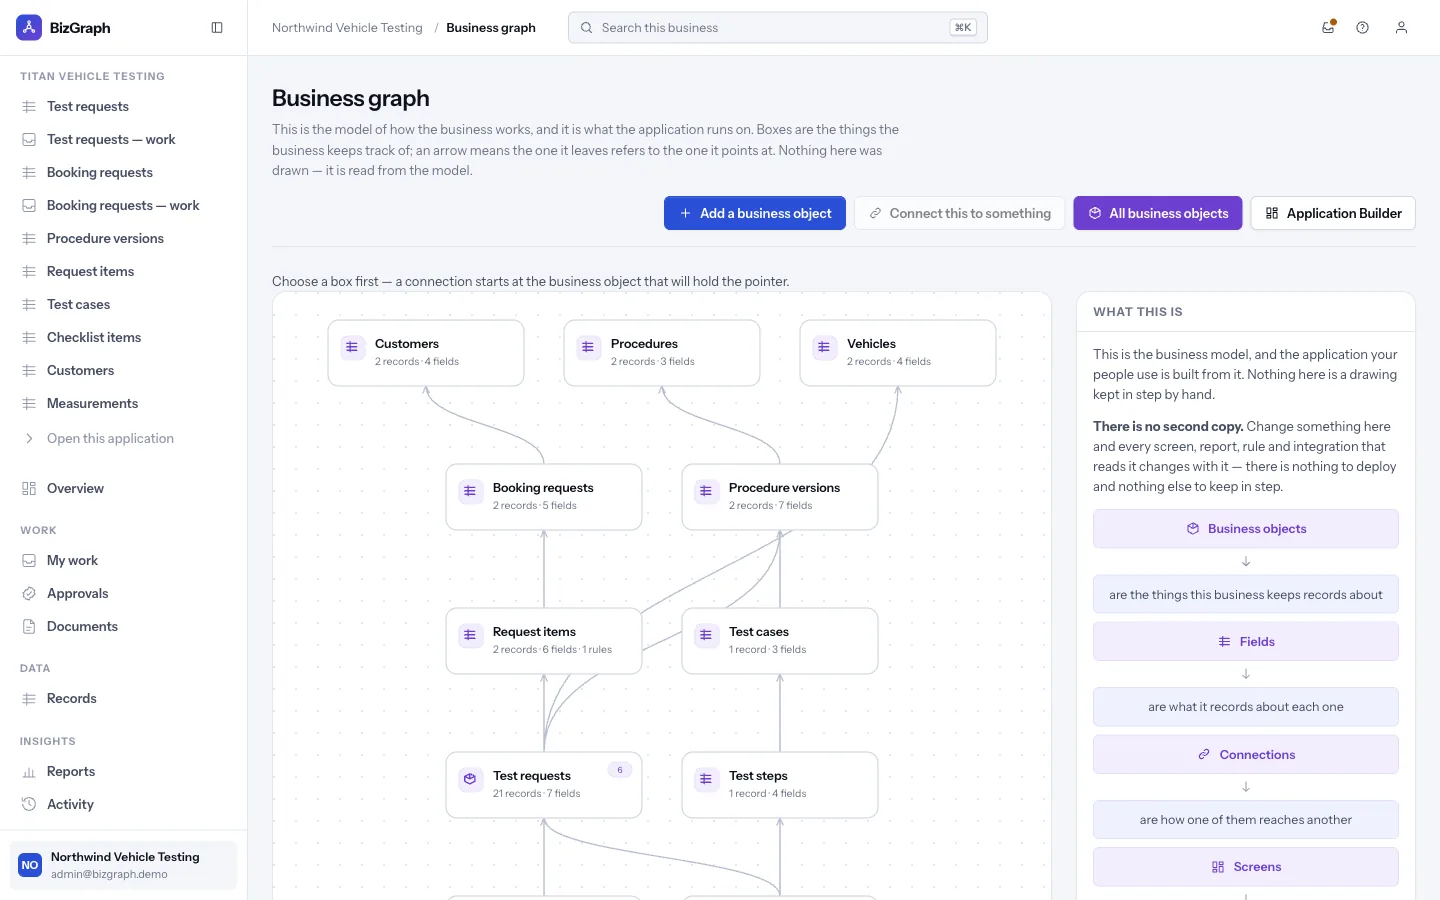Open Test requests in the sidebar

coord(124,107)
